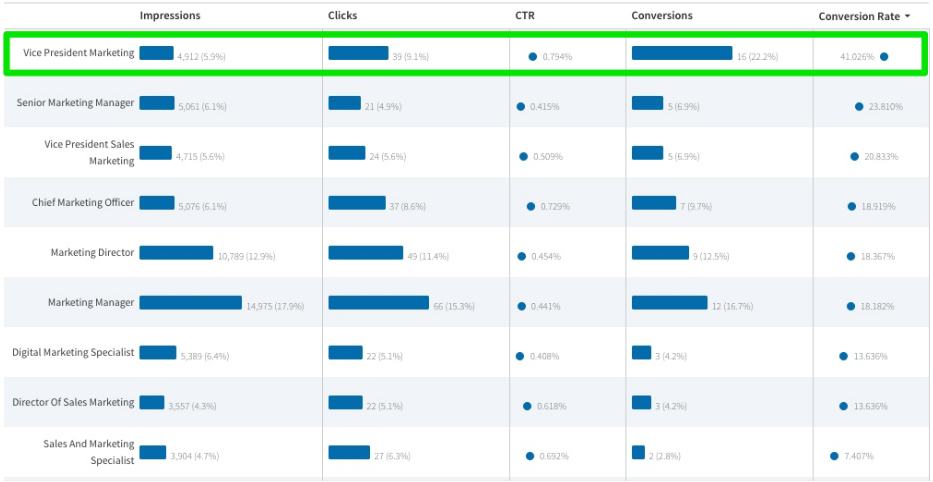Click the Marketing Director clicks bar
Image resolution: width=933 pixels, height=482 pixels.
tap(365, 253)
